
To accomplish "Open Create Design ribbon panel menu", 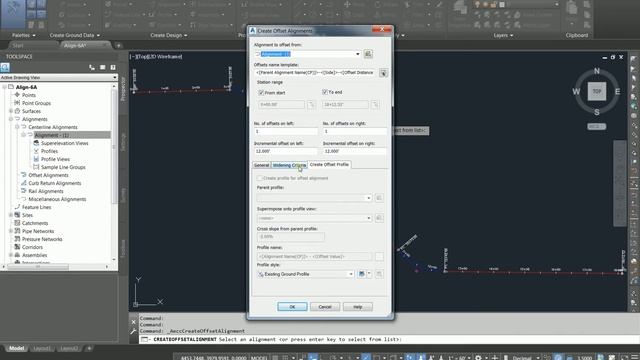I will (x=169, y=35).
